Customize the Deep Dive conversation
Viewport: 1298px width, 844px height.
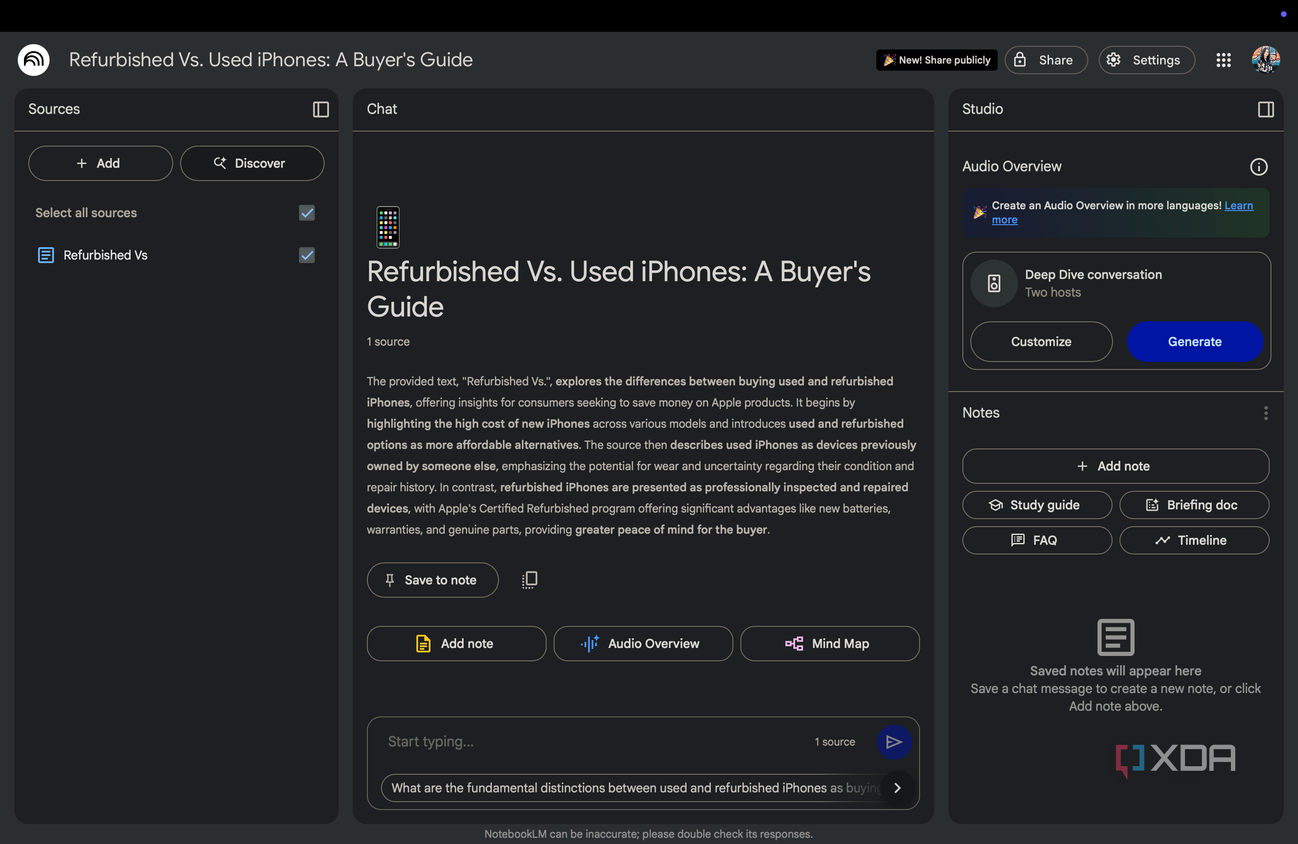(1041, 342)
